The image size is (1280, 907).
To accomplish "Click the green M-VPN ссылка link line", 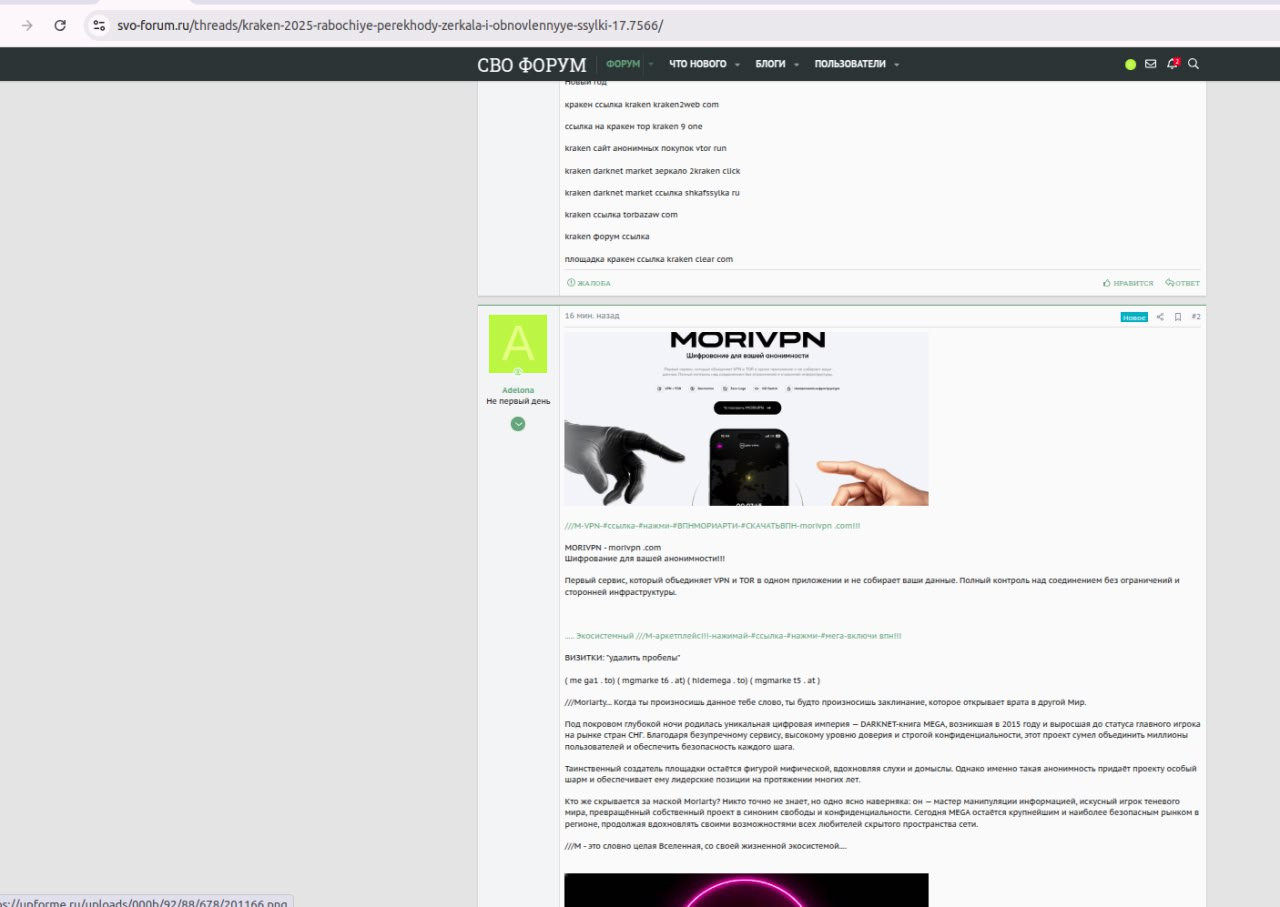I will (x=713, y=526).
